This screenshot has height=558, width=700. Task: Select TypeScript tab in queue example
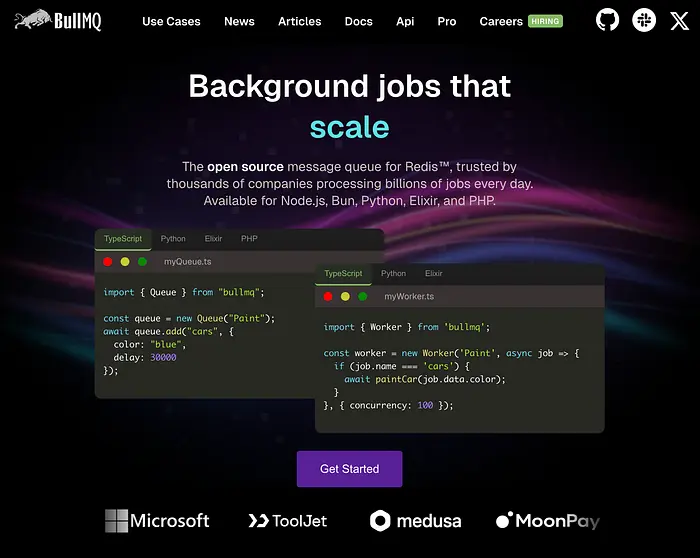[123, 239]
